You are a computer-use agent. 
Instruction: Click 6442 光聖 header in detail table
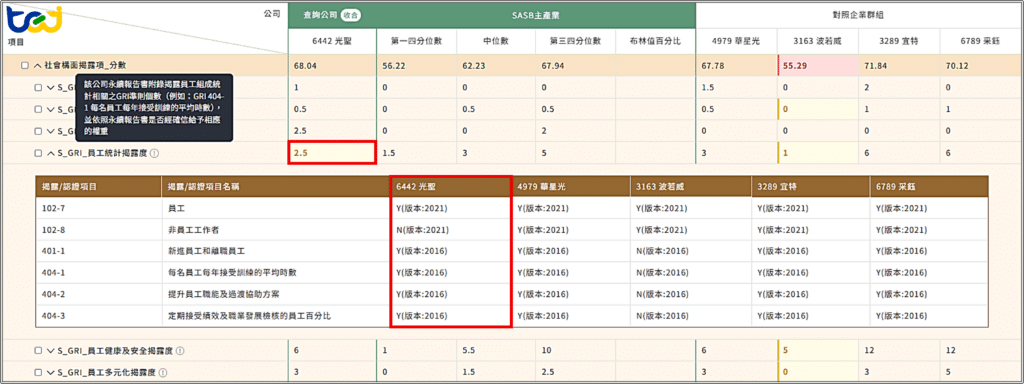coord(450,186)
